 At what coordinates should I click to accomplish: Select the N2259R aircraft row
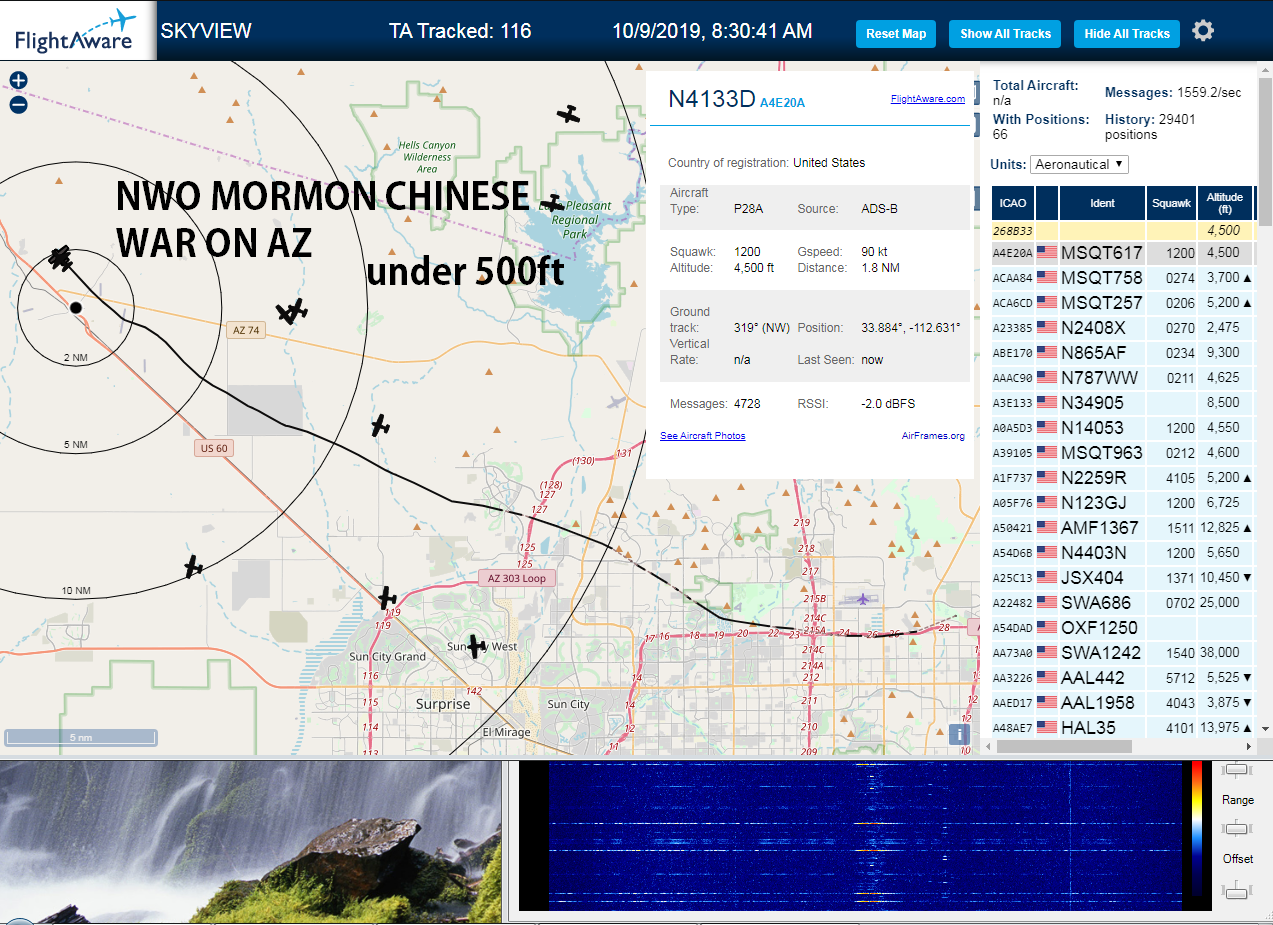(x=1122, y=478)
